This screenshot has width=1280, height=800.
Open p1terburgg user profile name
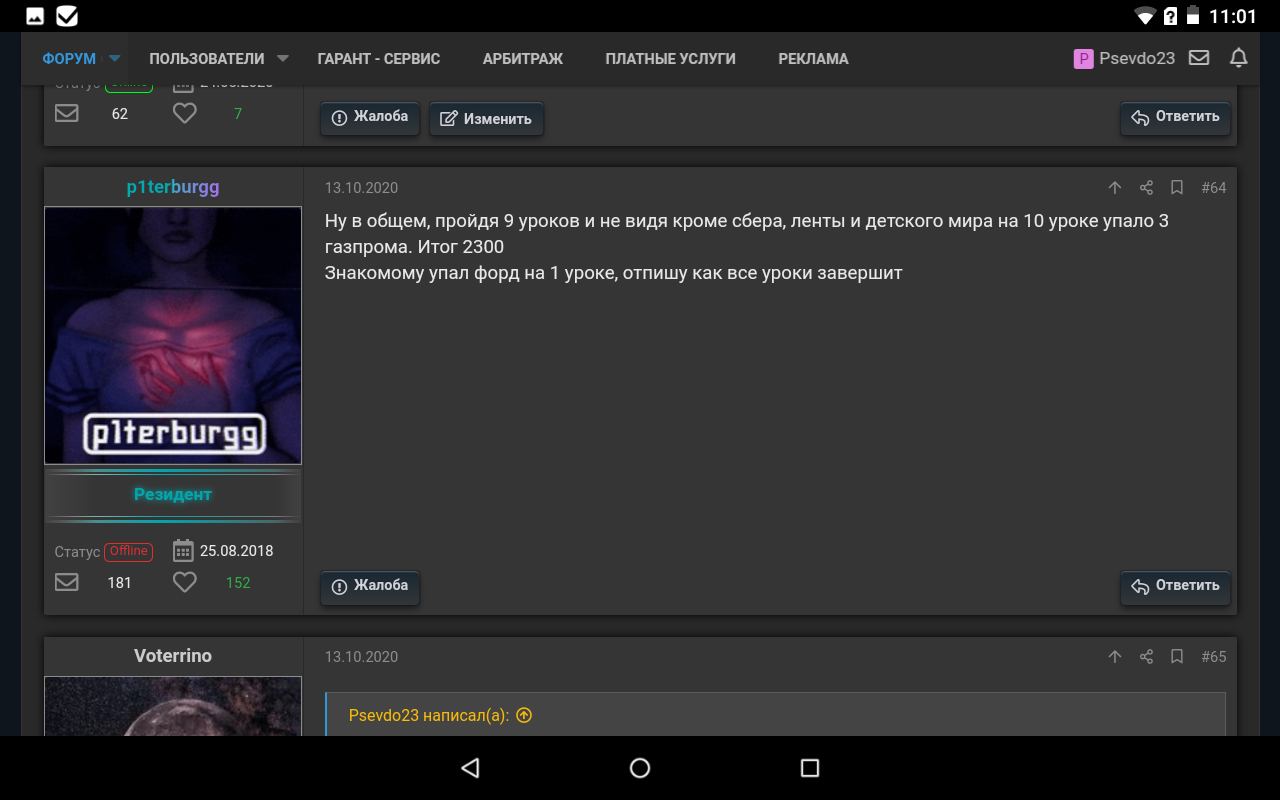pos(173,187)
